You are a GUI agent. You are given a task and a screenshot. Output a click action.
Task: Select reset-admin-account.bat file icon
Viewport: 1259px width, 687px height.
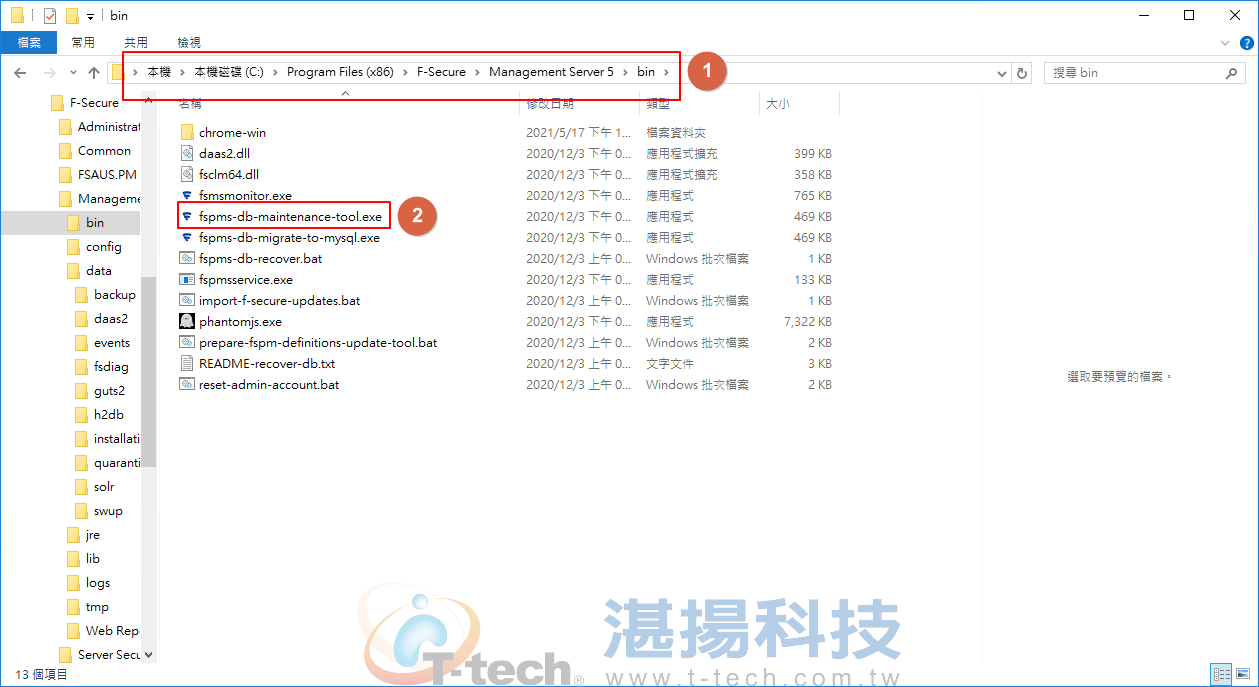[187, 384]
